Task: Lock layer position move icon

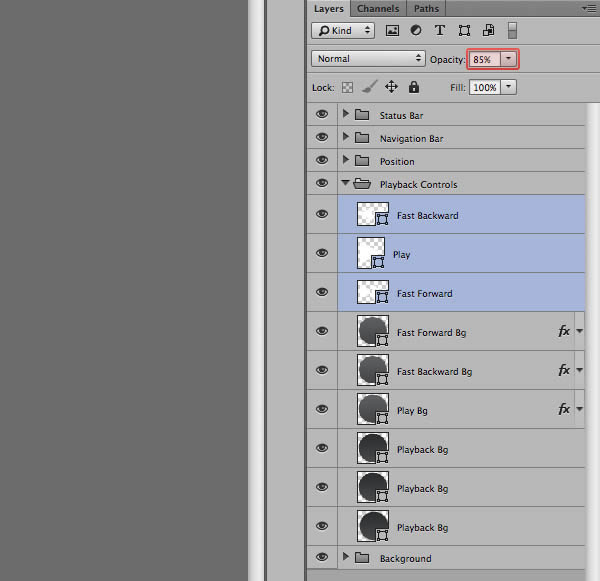Action: (x=391, y=87)
